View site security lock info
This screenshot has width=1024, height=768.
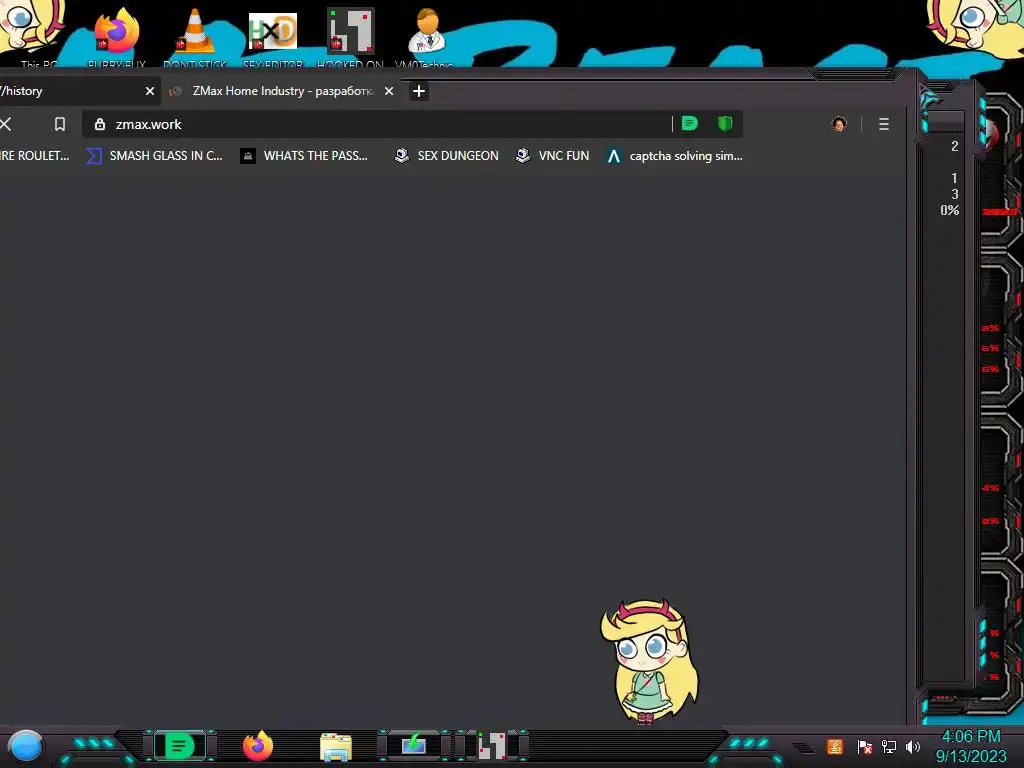pos(100,124)
